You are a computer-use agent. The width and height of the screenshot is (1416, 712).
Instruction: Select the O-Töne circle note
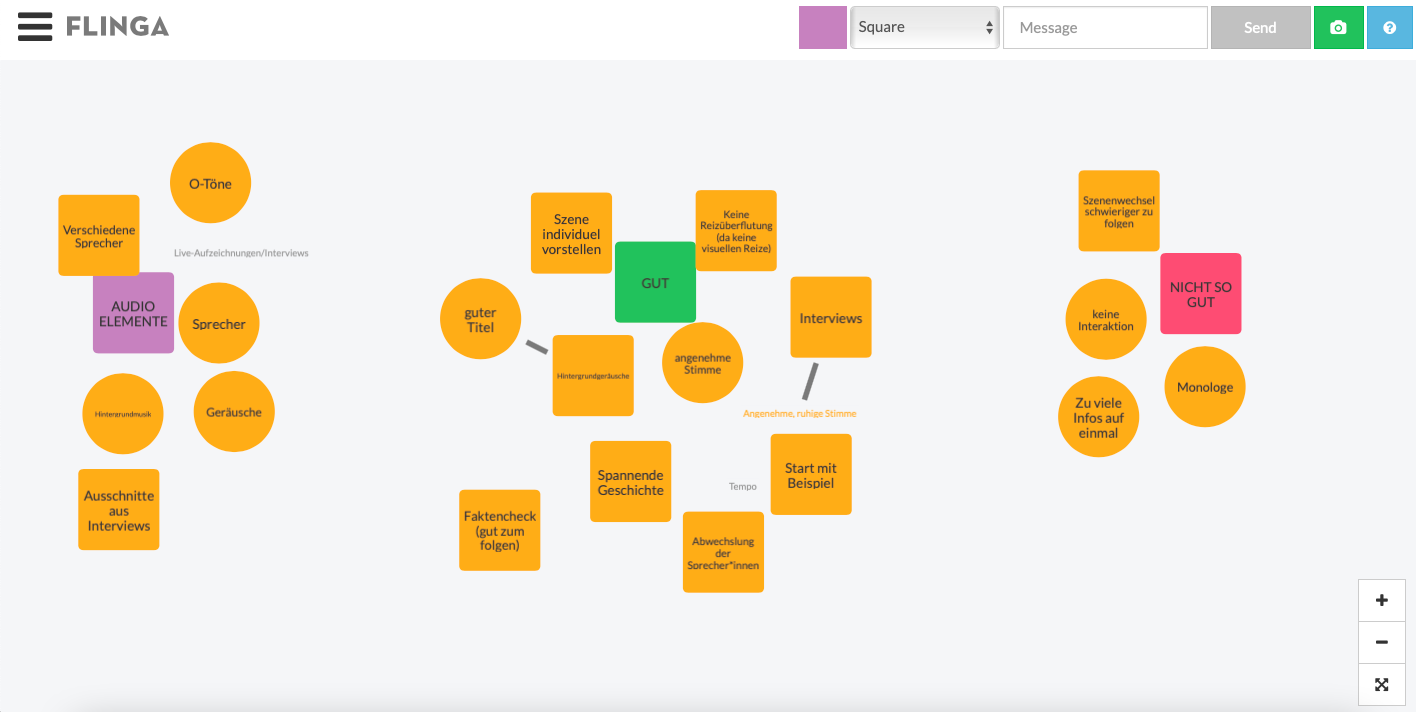coord(210,183)
